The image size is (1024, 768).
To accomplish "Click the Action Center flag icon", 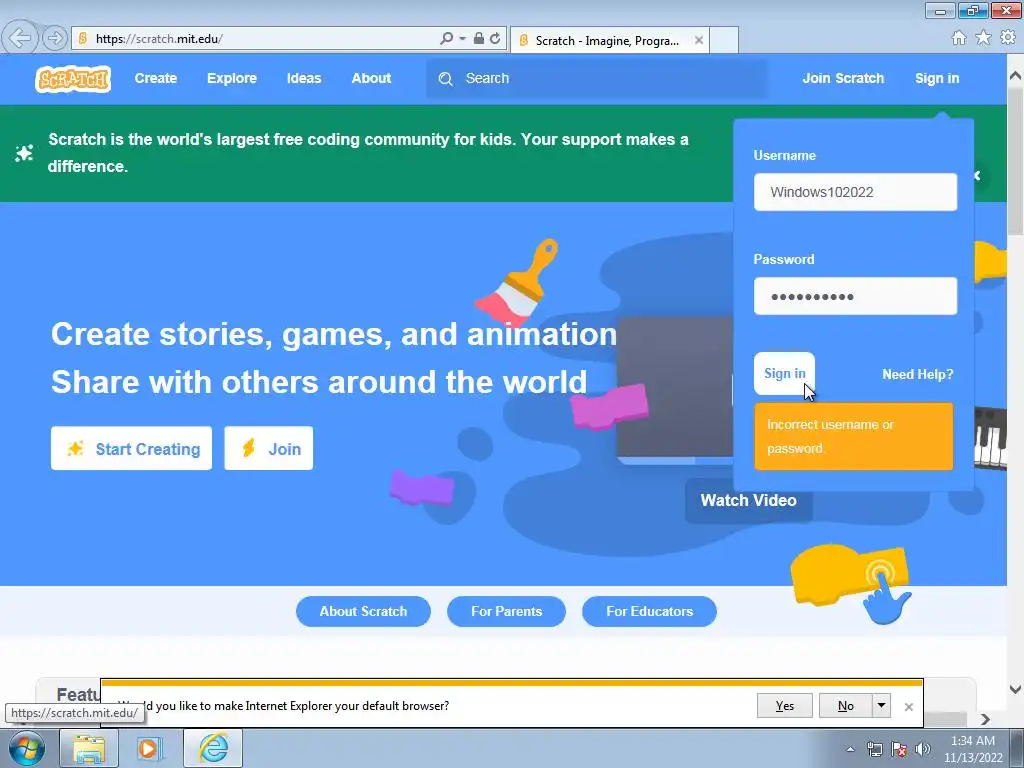I will (899, 749).
